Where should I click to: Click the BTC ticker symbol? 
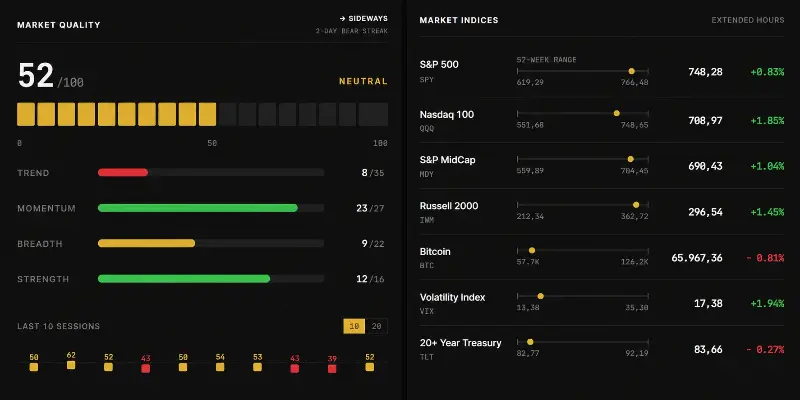[x=427, y=265]
